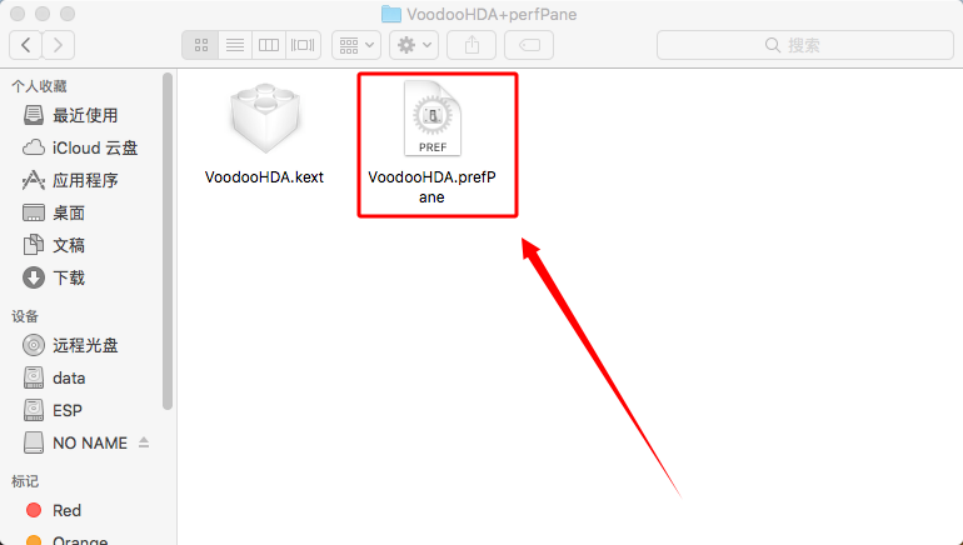
Task: Switch to Cover Flow view
Action: tap(303, 45)
